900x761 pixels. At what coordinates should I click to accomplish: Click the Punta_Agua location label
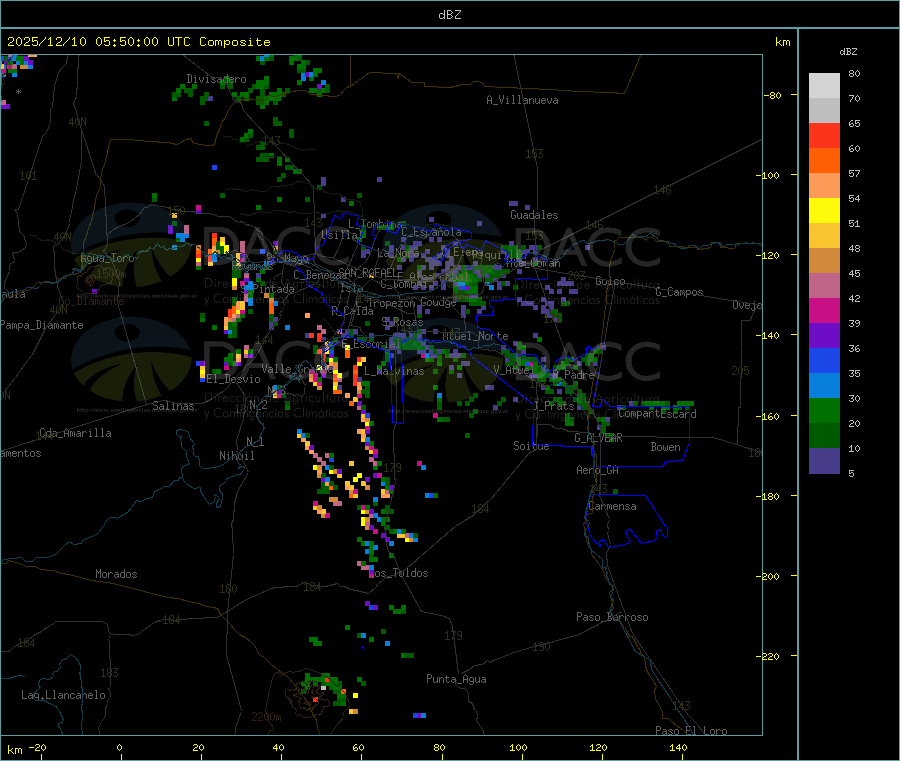coord(456,679)
